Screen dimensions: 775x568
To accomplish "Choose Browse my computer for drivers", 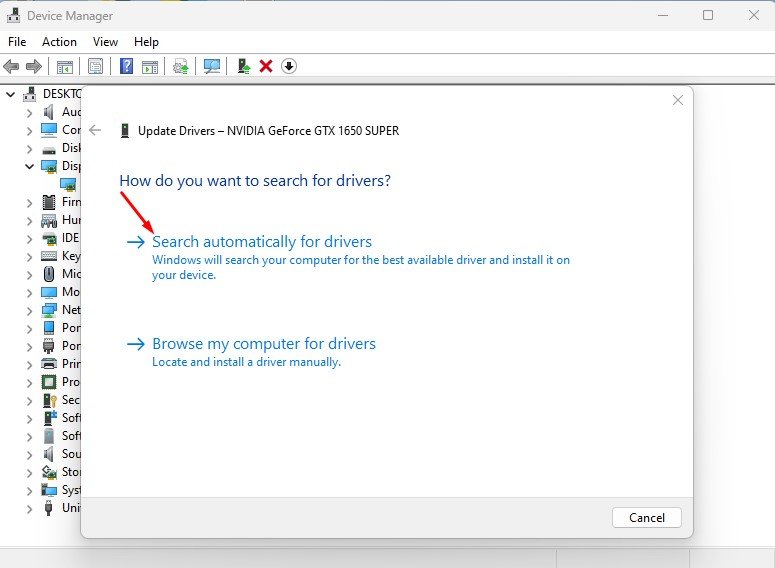I will click(x=264, y=344).
